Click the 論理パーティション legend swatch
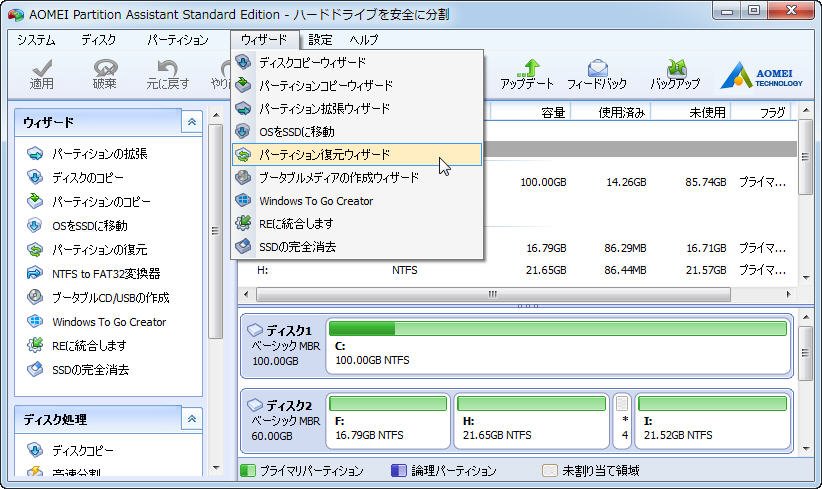This screenshot has height=489, width=822. pyautogui.click(x=399, y=470)
